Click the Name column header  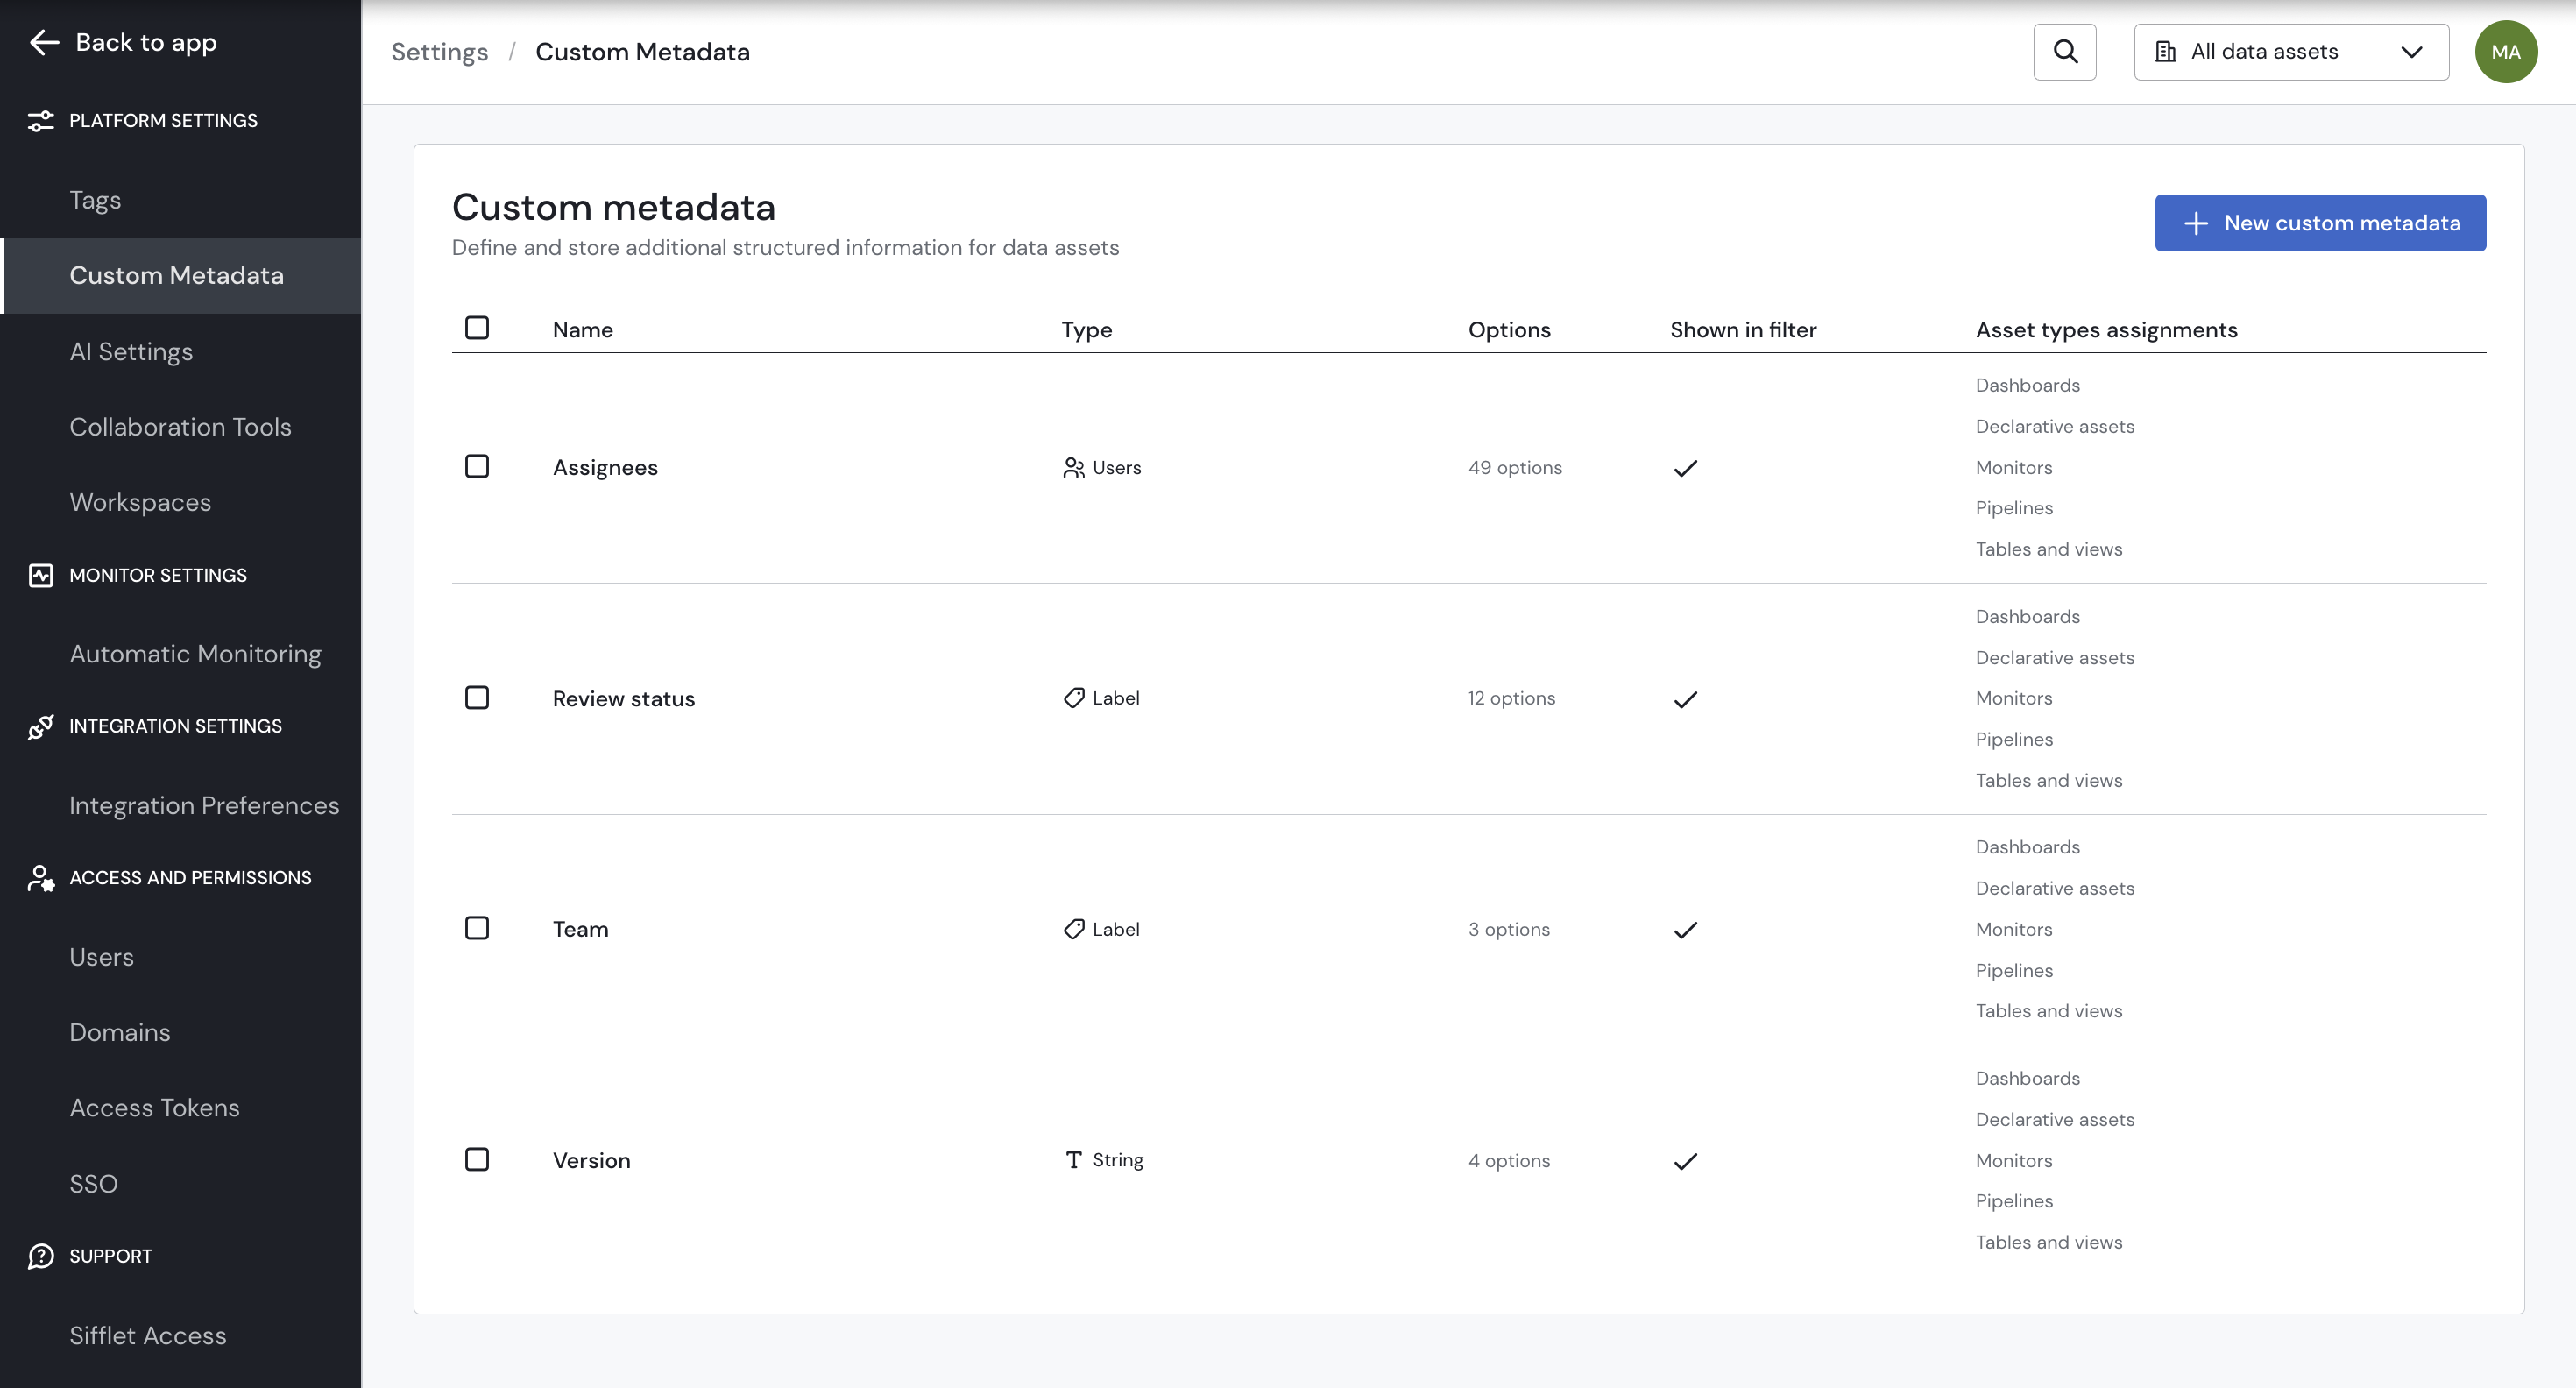[x=582, y=330]
